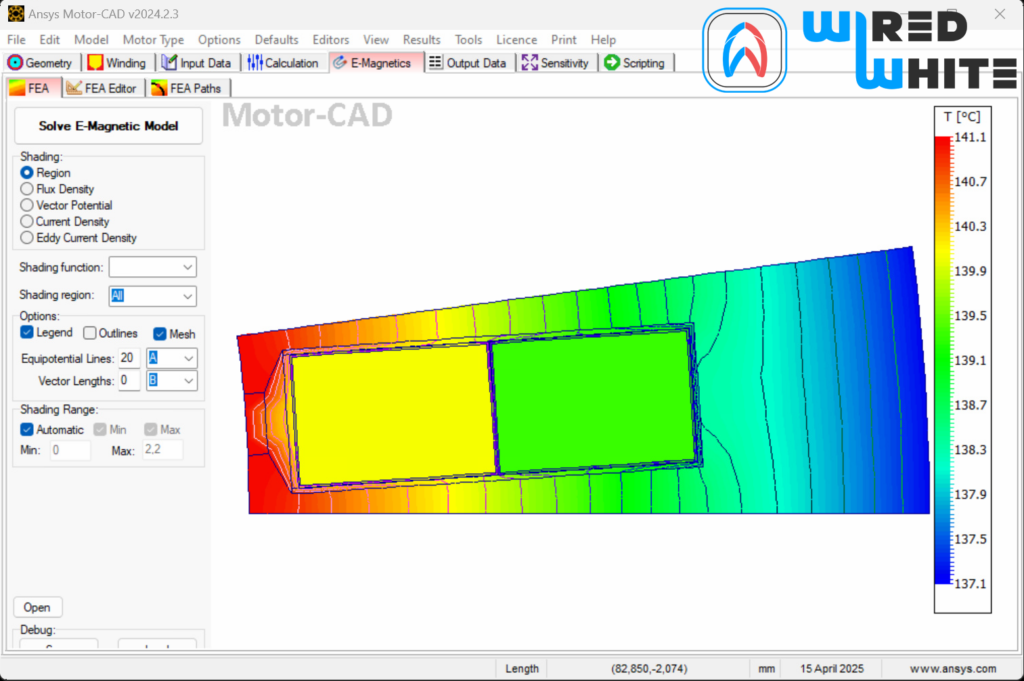This screenshot has height=681, width=1024.
Task: Open the Tools menu
Action: tap(468, 40)
